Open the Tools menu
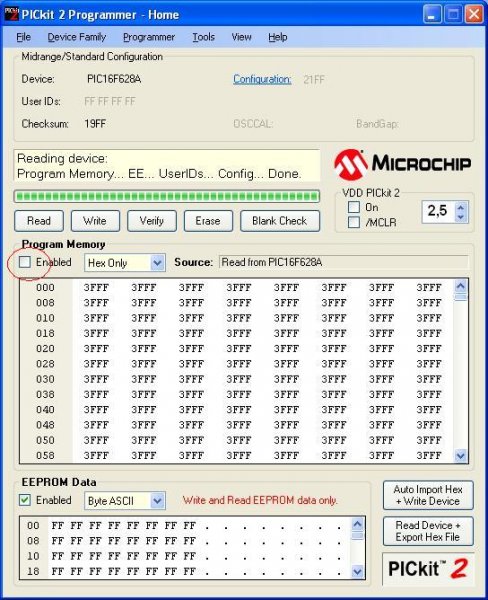This screenshot has height=600, width=488. [x=203, y=37]
